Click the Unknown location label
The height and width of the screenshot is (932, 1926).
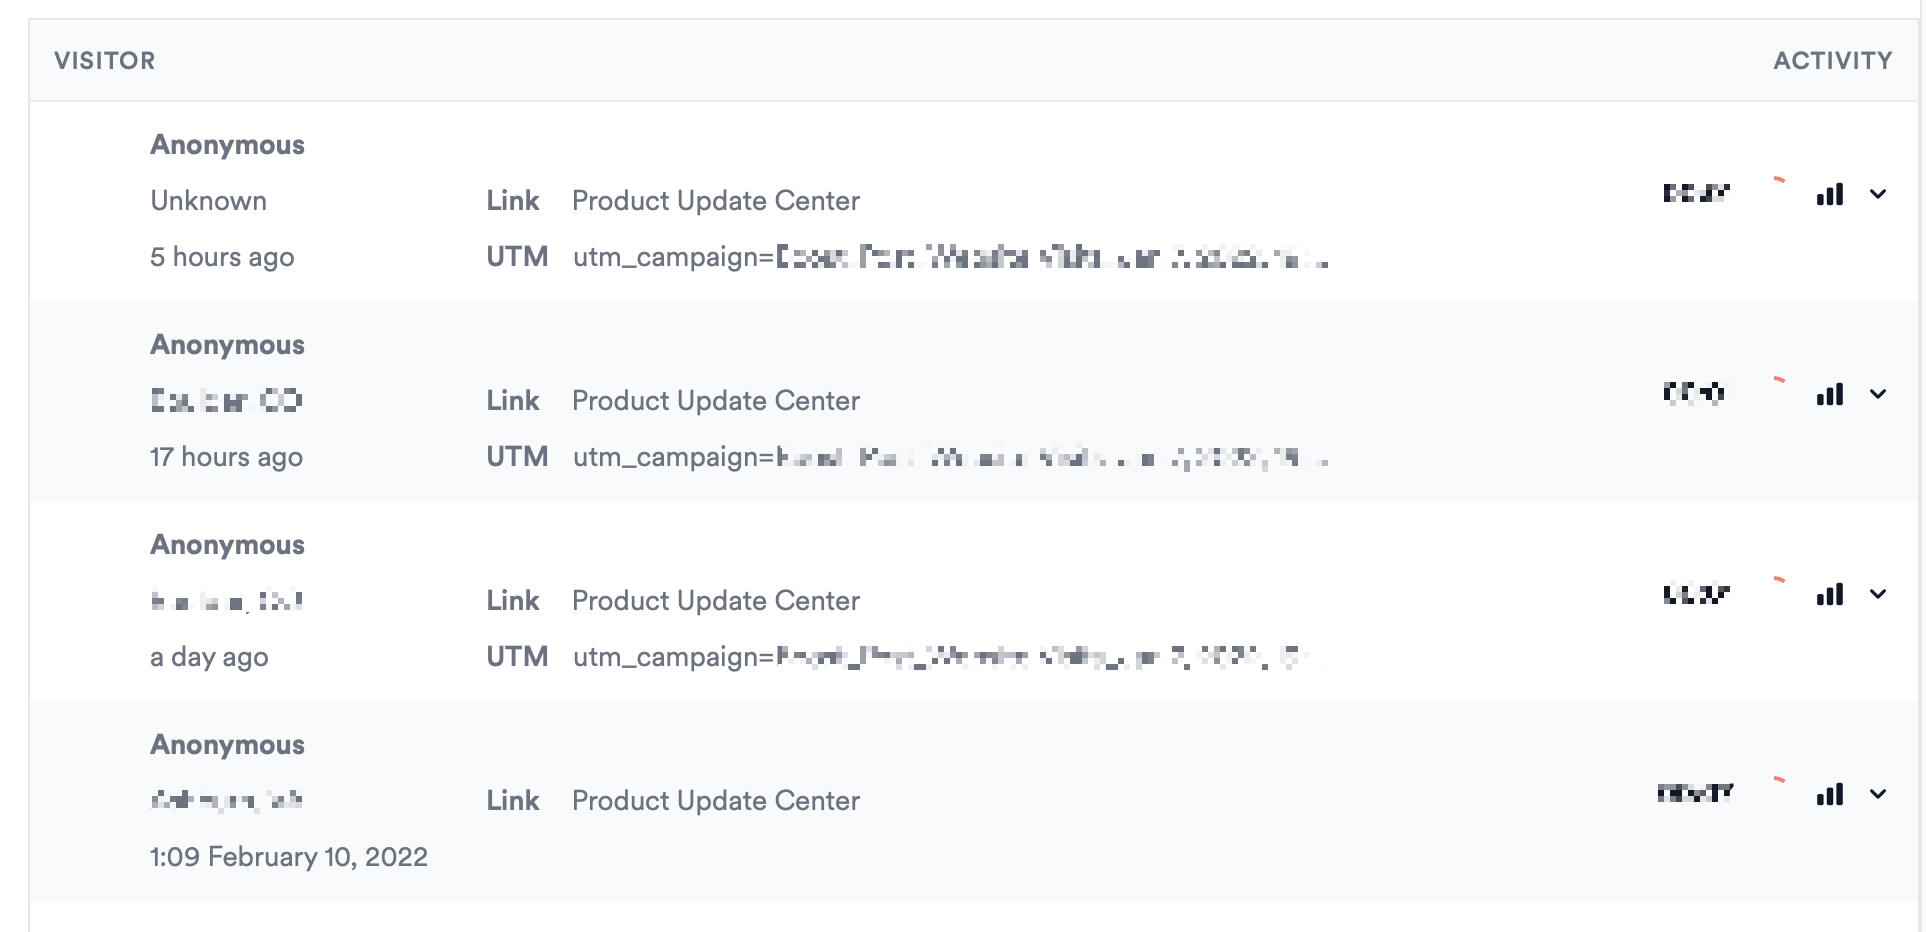pyautogui.click(x=208, y=201)
